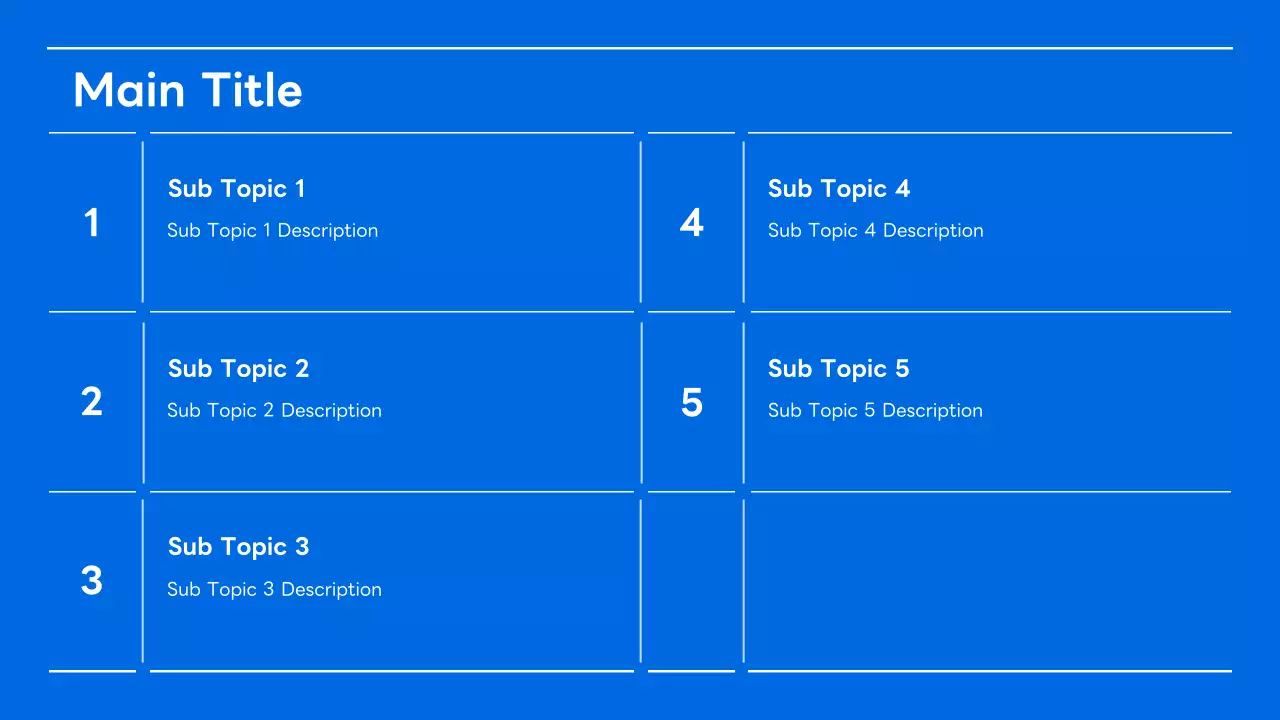This screenshot has height=720, width=1280.
Task: Select the Sub Topic 4 Description text
Action: (875, 231)
